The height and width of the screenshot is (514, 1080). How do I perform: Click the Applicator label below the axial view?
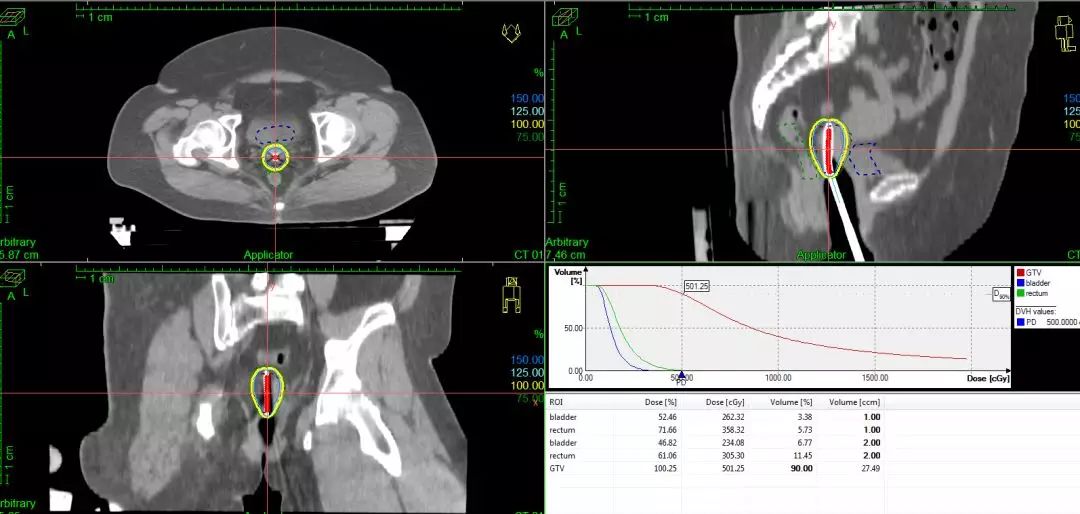[x=268, y=255]
